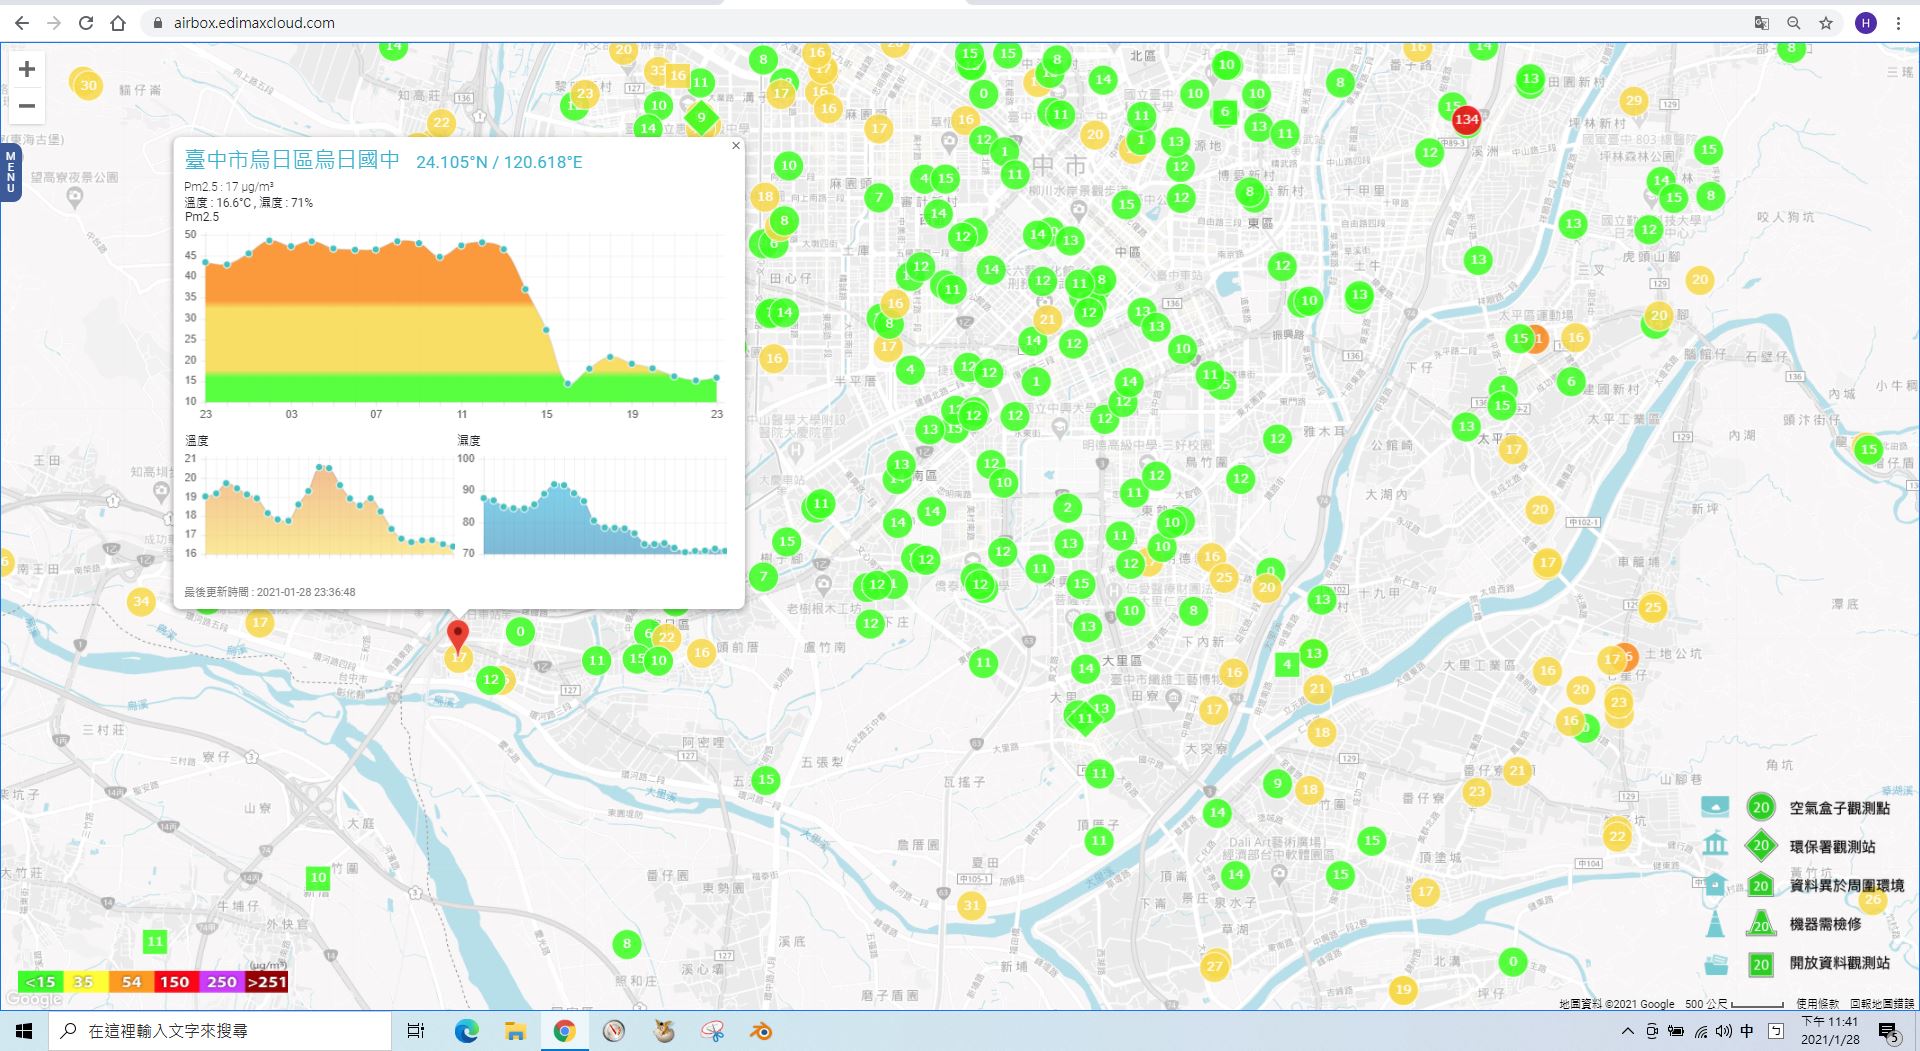1920x1051 pixels.
Task: Click the 開放資料觀測站 legend label
Action: (1839, 963)
